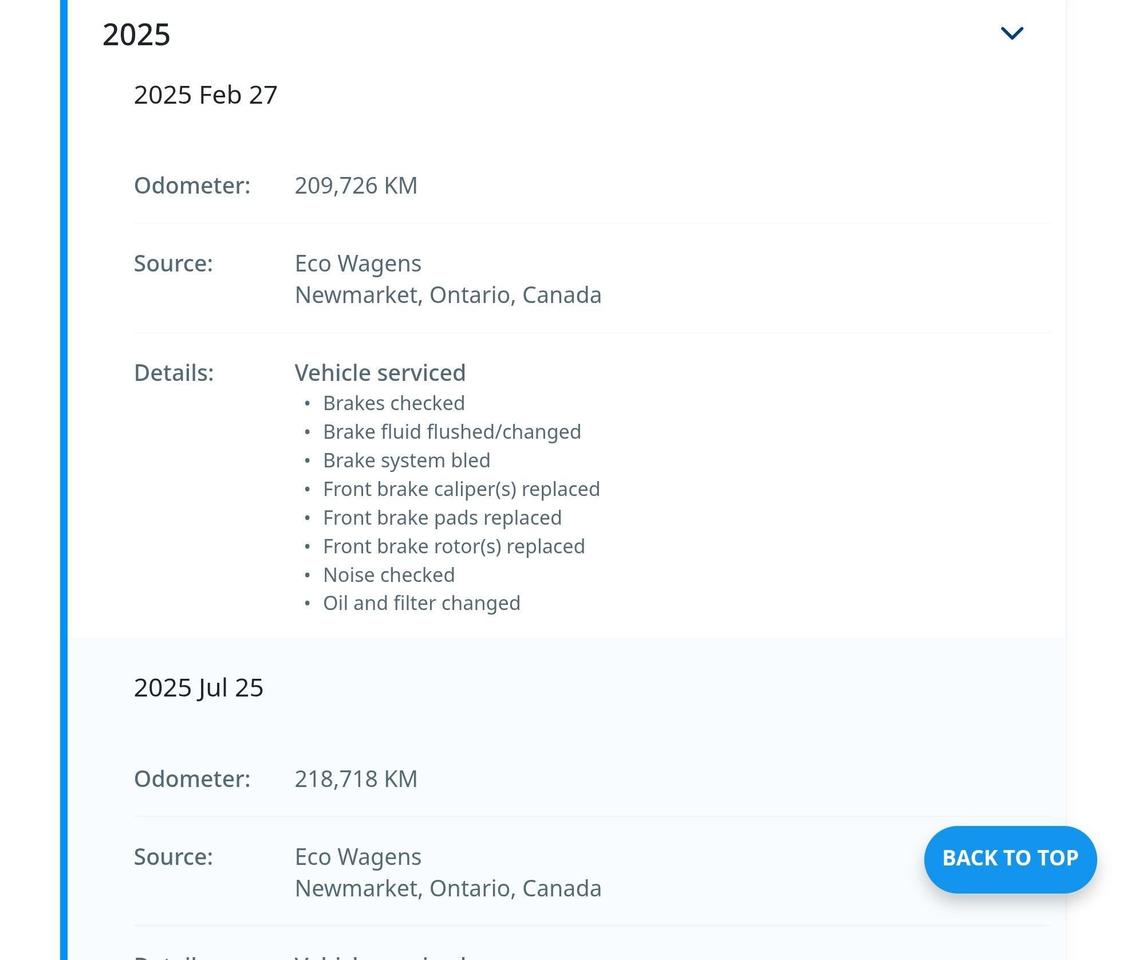This screenshot has width=1127, height=960.
Task: Click Eco Wagens in the Feb 27 record
Action: (x=358, y=264)
